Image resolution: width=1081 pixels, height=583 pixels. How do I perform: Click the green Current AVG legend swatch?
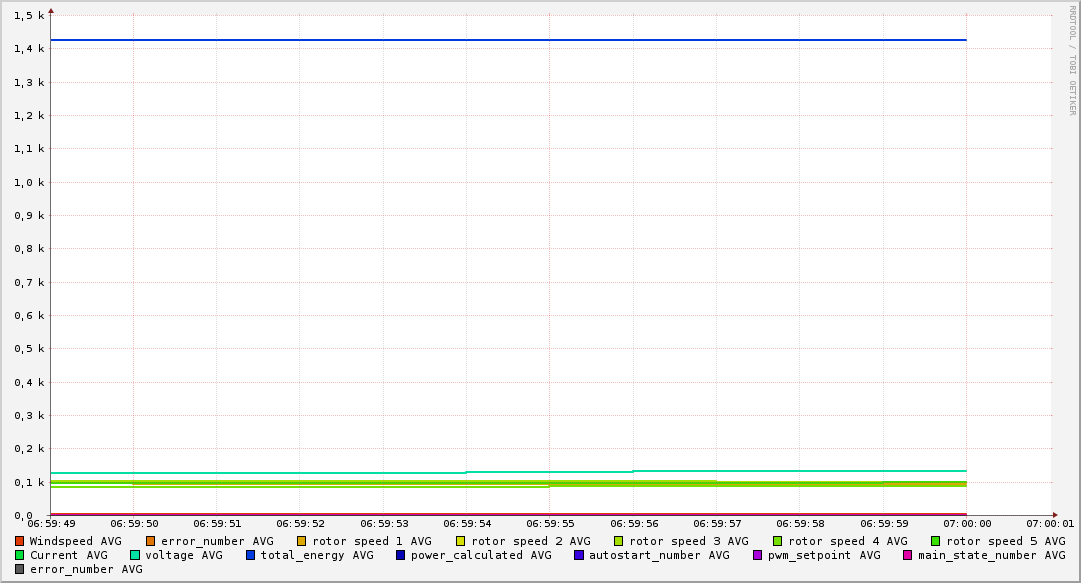pyautogui.click(x=20, y=555)
